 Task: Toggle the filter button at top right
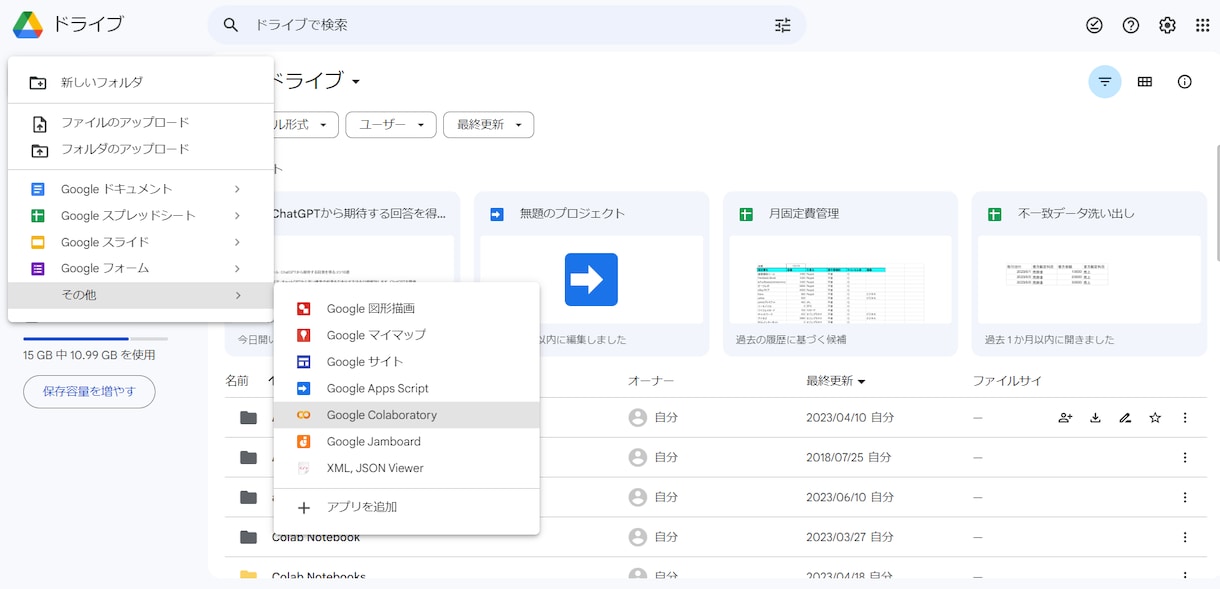coord(1105,82)
